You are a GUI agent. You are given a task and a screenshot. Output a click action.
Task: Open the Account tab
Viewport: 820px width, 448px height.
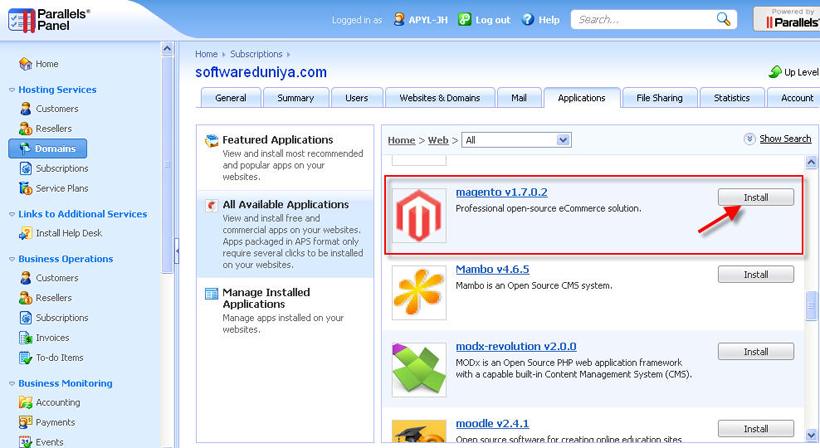point(794,98)
